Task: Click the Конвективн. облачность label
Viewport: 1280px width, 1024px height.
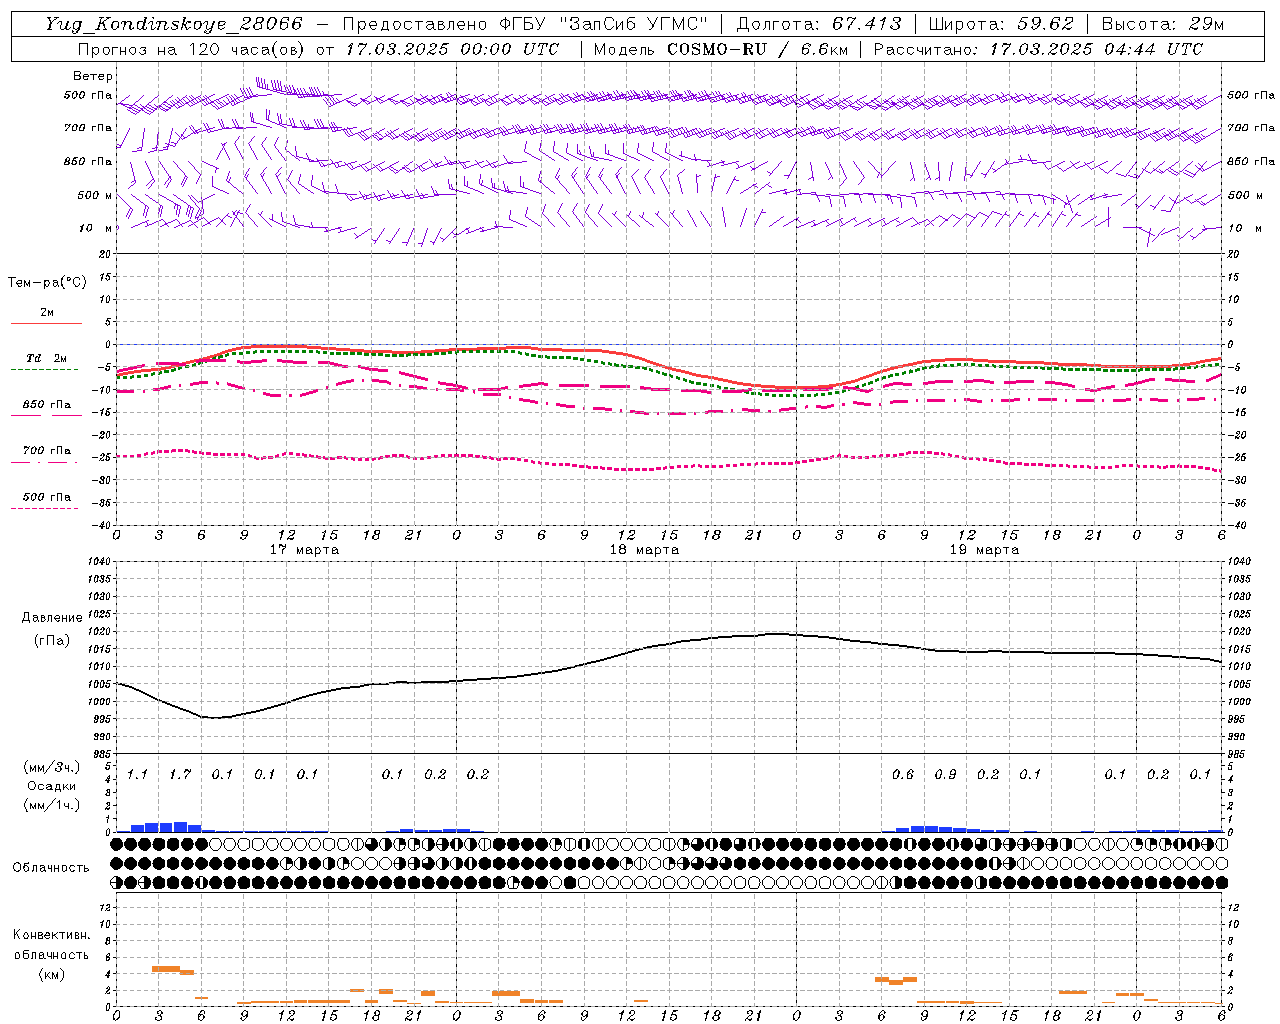Action: pyautogui.click(x=51, y=945)
